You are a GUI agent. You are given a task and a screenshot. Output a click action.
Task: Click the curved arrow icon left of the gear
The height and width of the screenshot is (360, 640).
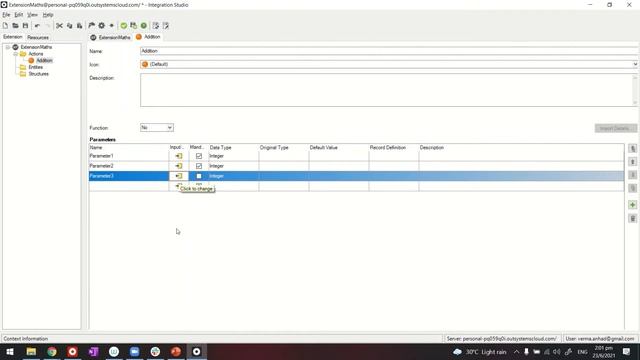[x=91, y=25]
